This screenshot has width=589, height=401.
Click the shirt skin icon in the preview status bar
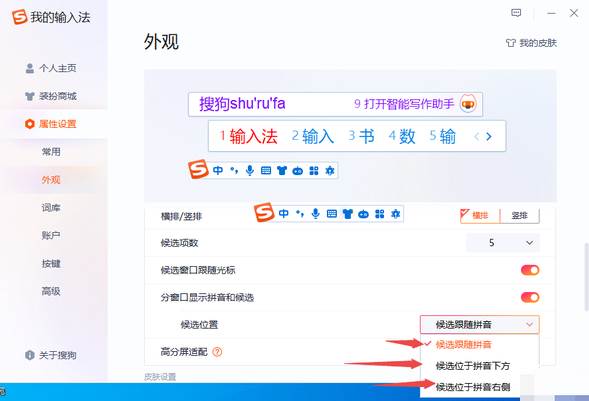click(x=282, y=171)
